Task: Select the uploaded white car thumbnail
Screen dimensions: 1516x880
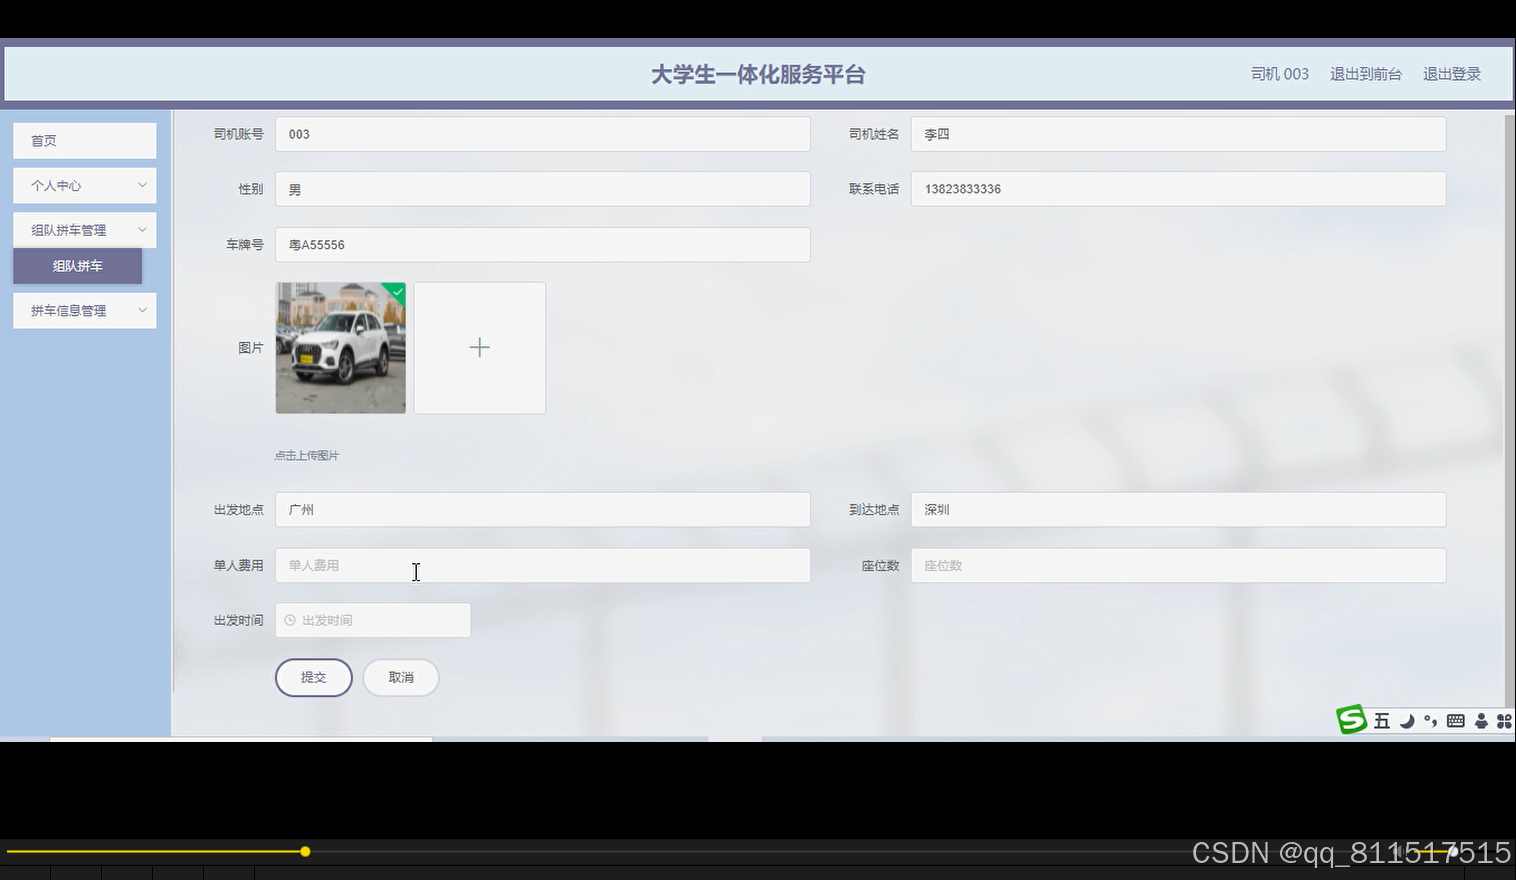Action: [x=341, y=348]
